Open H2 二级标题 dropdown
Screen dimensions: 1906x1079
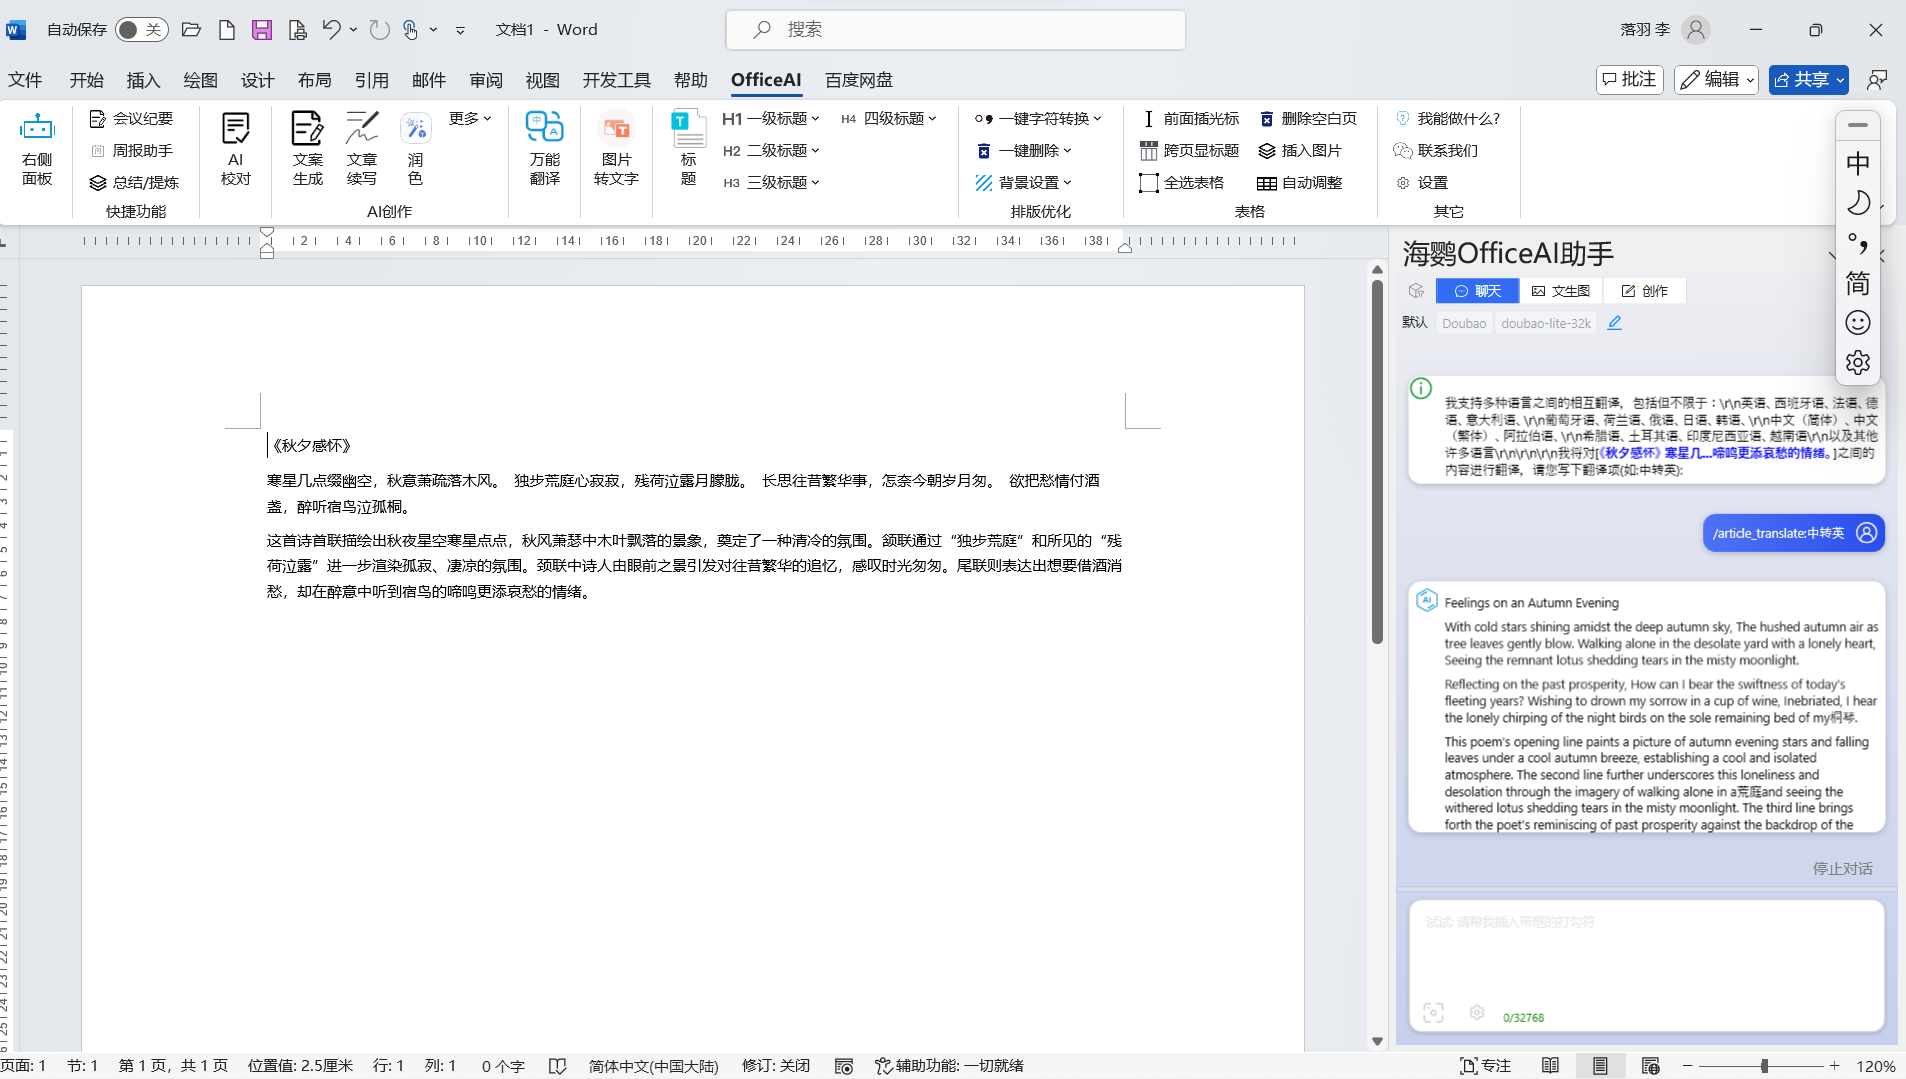click(x=771, y=151)
